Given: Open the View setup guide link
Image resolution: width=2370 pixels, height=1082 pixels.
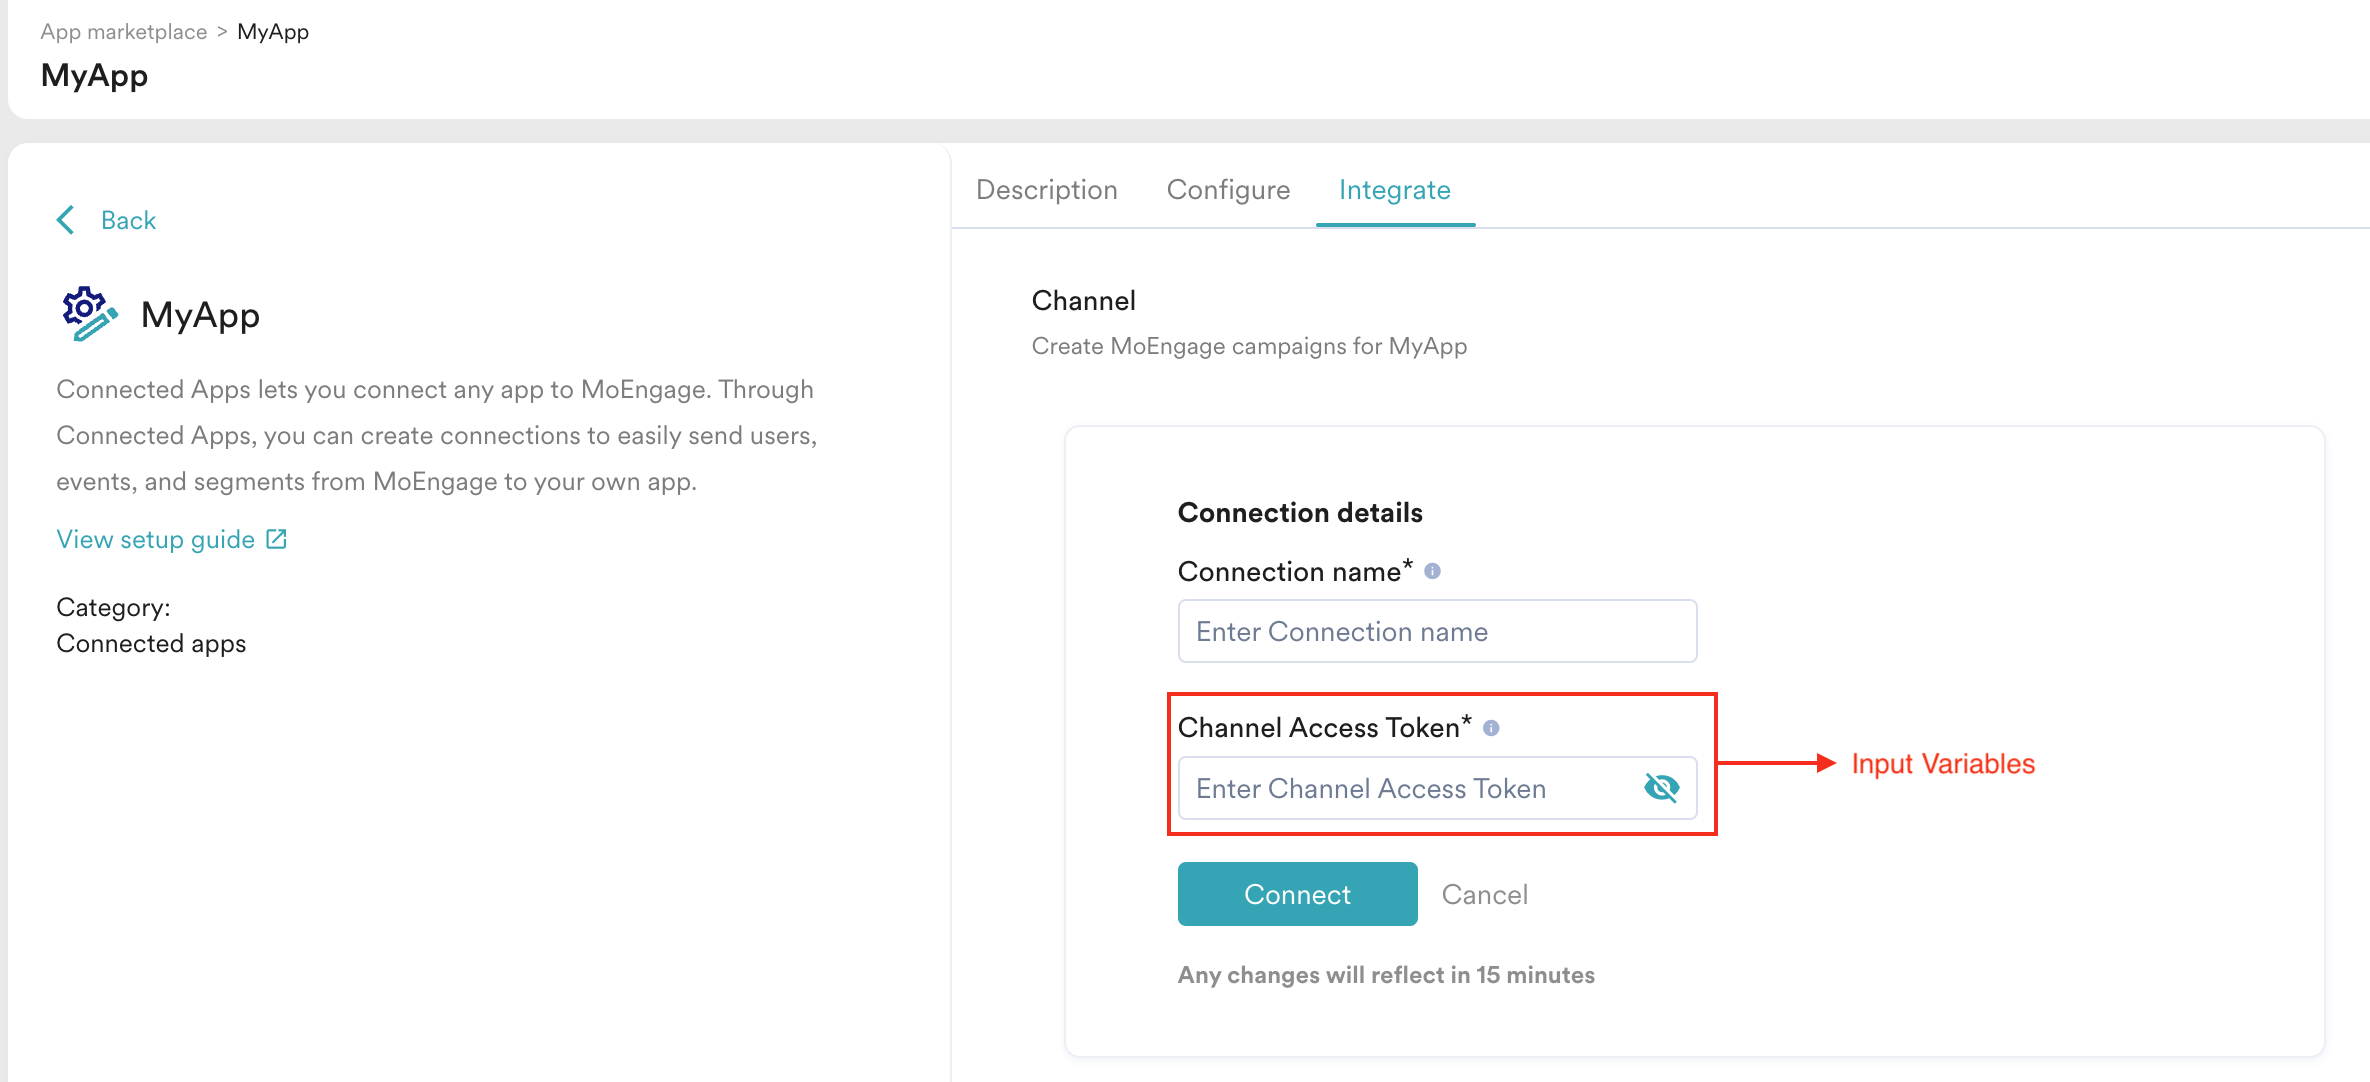Looking at the screenshot, I should point(156,540).
